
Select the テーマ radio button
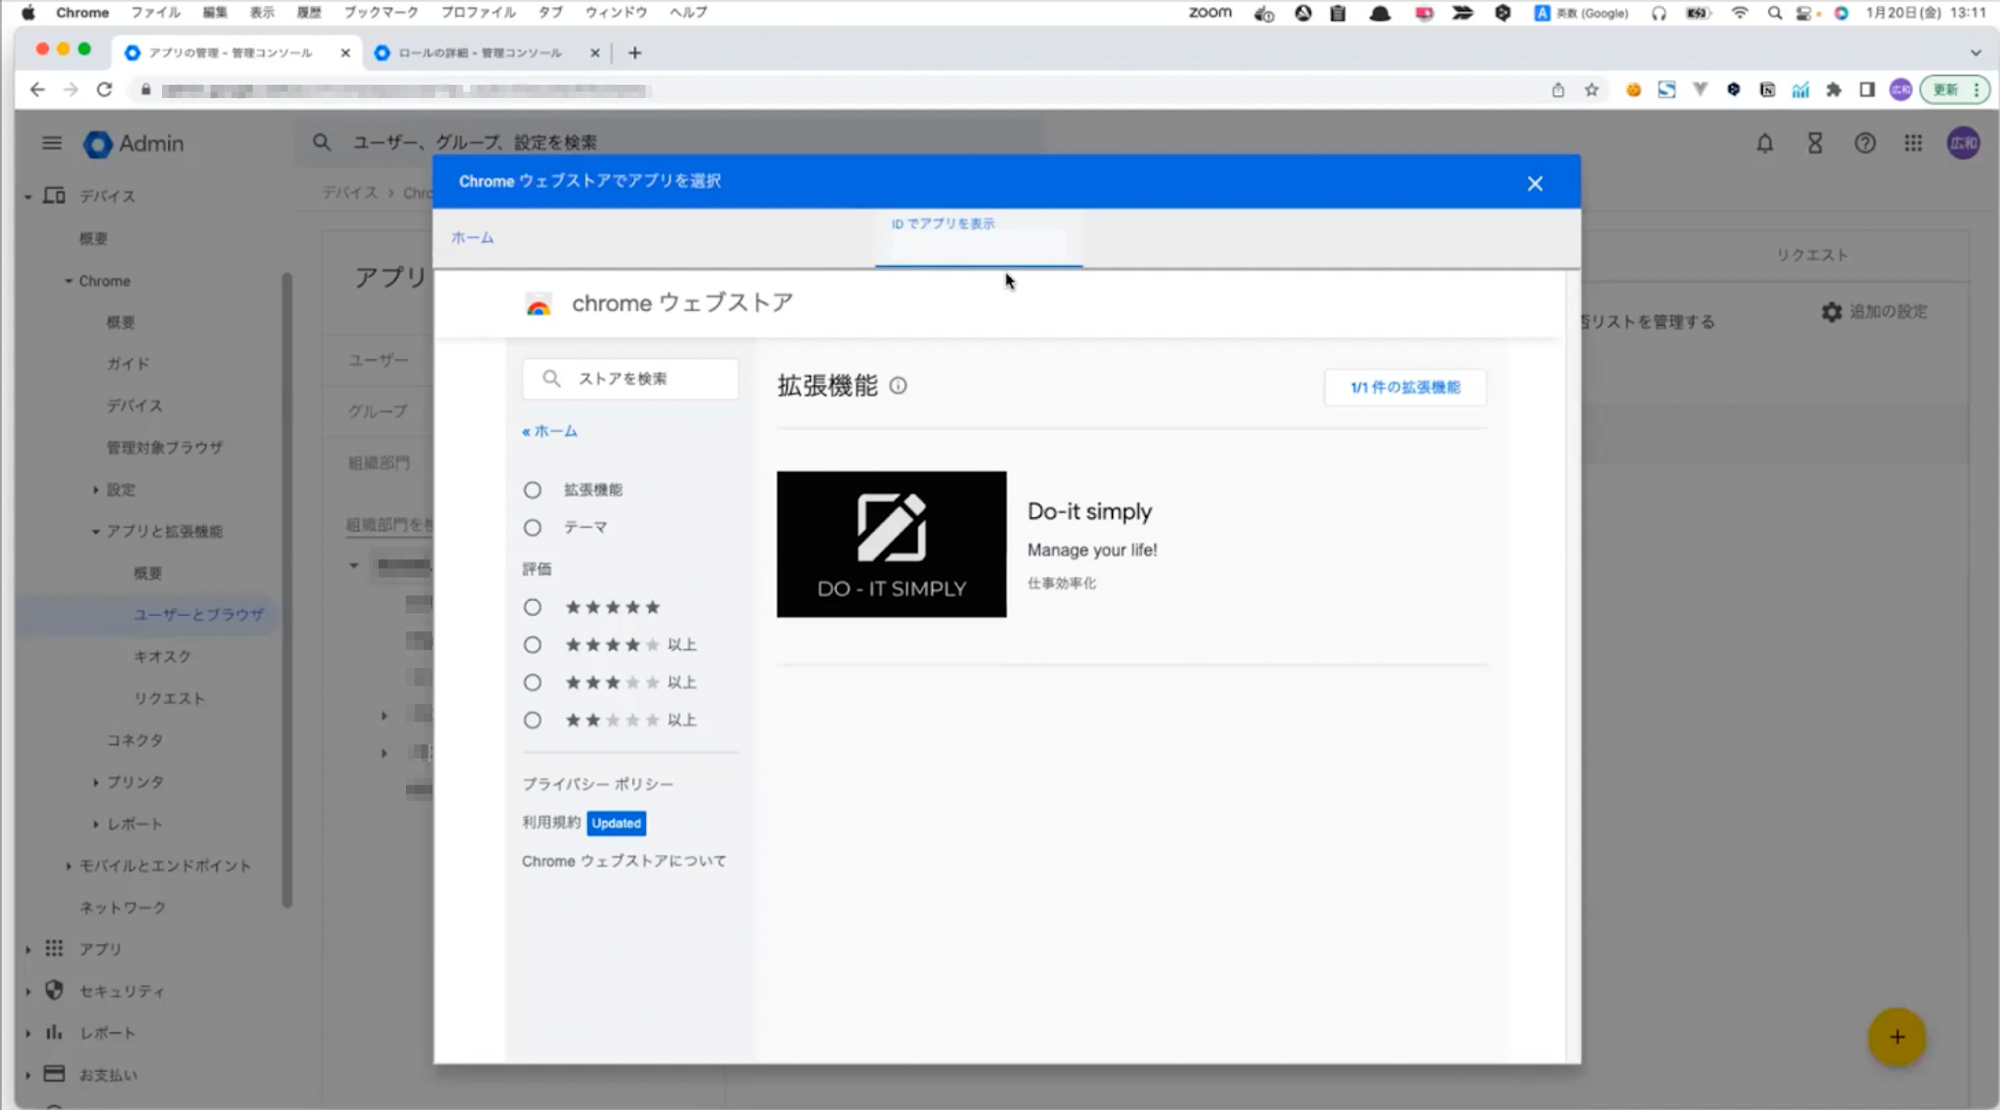532,528
